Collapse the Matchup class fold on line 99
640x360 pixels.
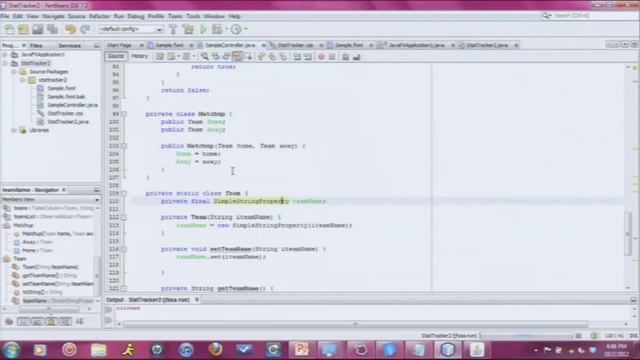pyautogui.click(x=124, y=114)
